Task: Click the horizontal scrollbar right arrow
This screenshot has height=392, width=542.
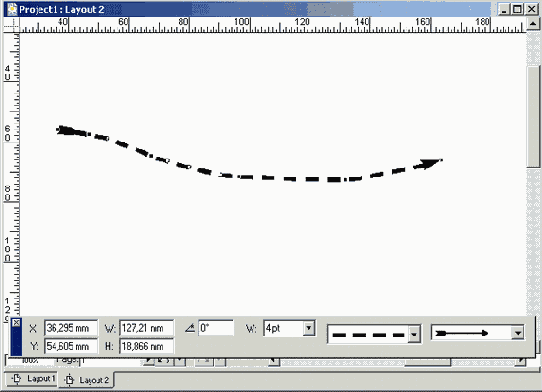Action: click(x=520, y=362)
